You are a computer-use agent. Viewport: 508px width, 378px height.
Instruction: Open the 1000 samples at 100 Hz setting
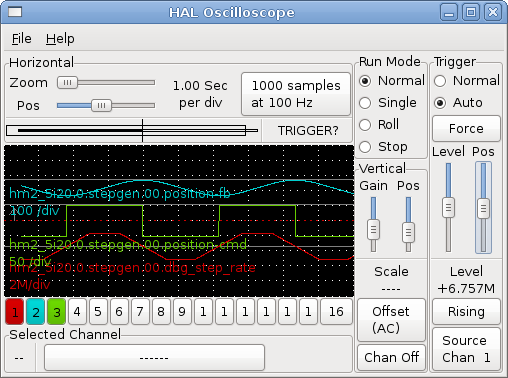pyautogui.click(x=296, y=94)
